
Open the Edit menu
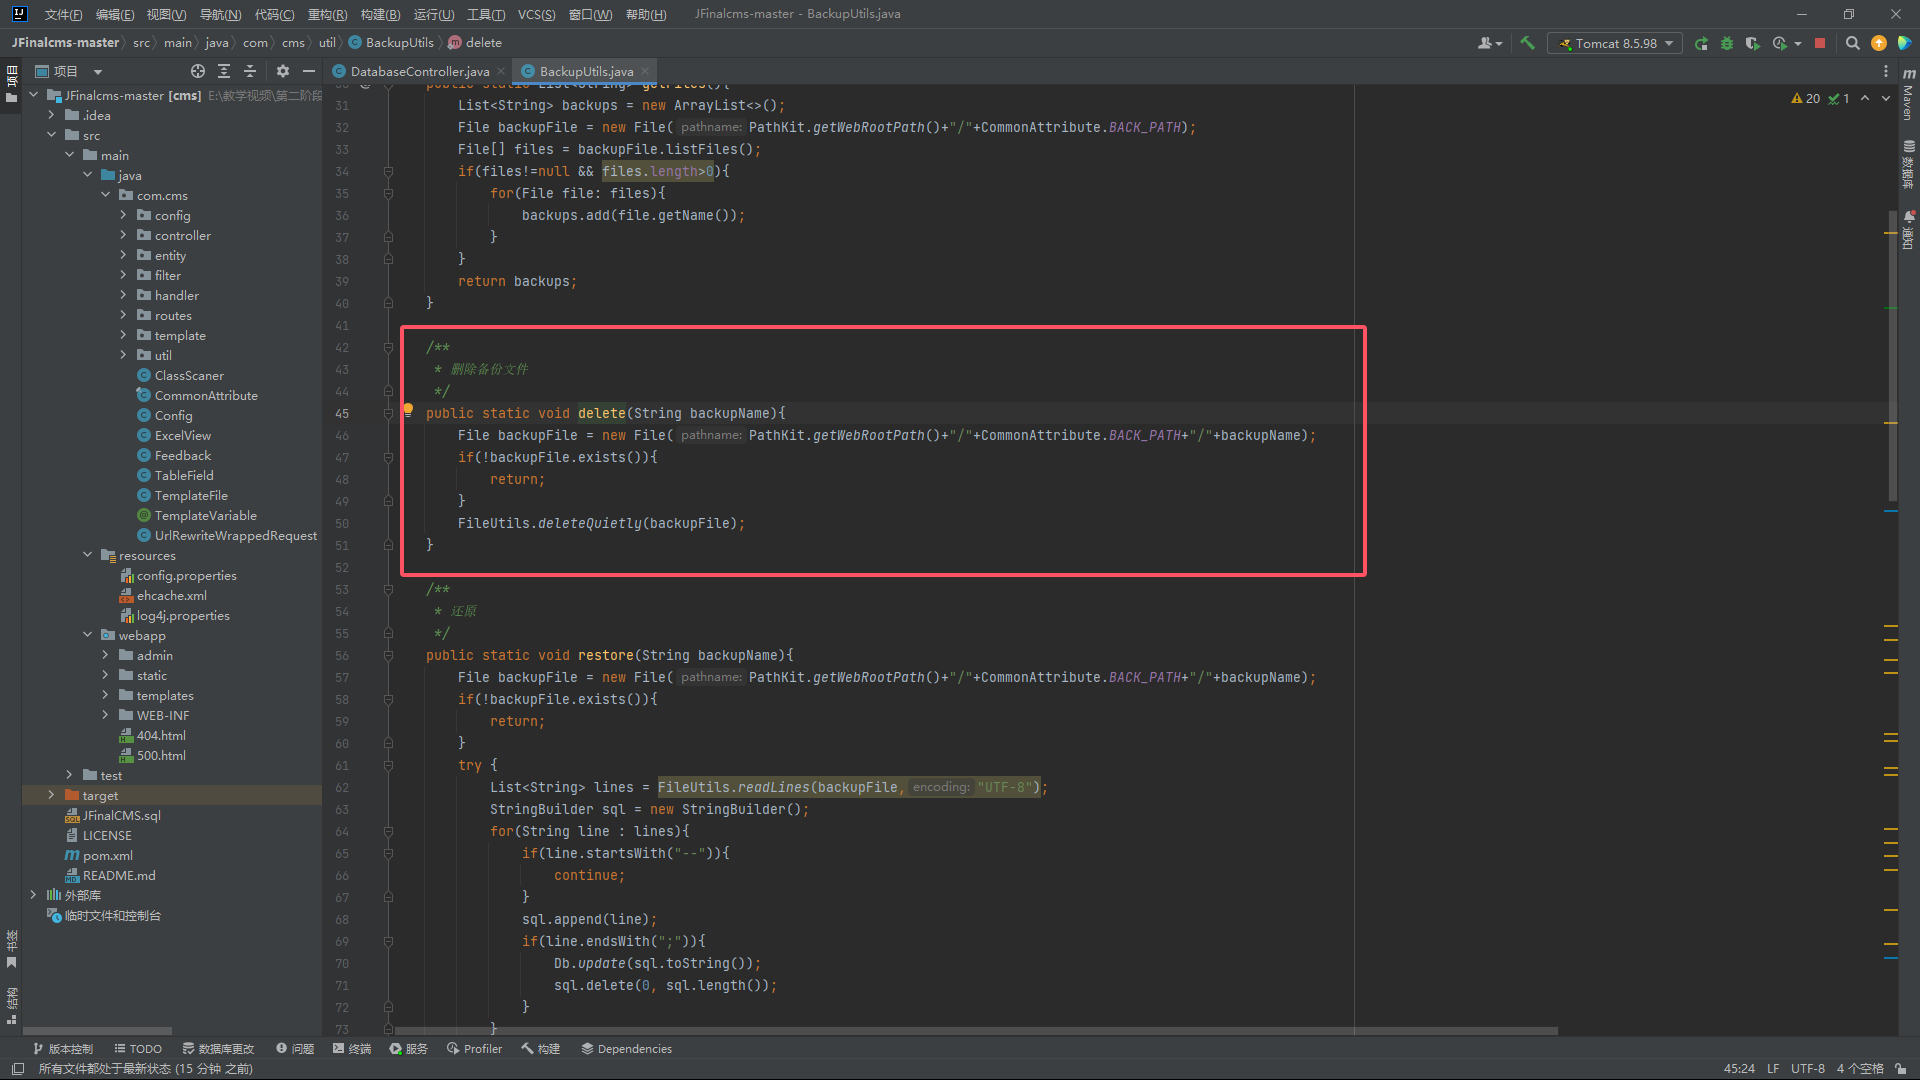click(114, 14)
